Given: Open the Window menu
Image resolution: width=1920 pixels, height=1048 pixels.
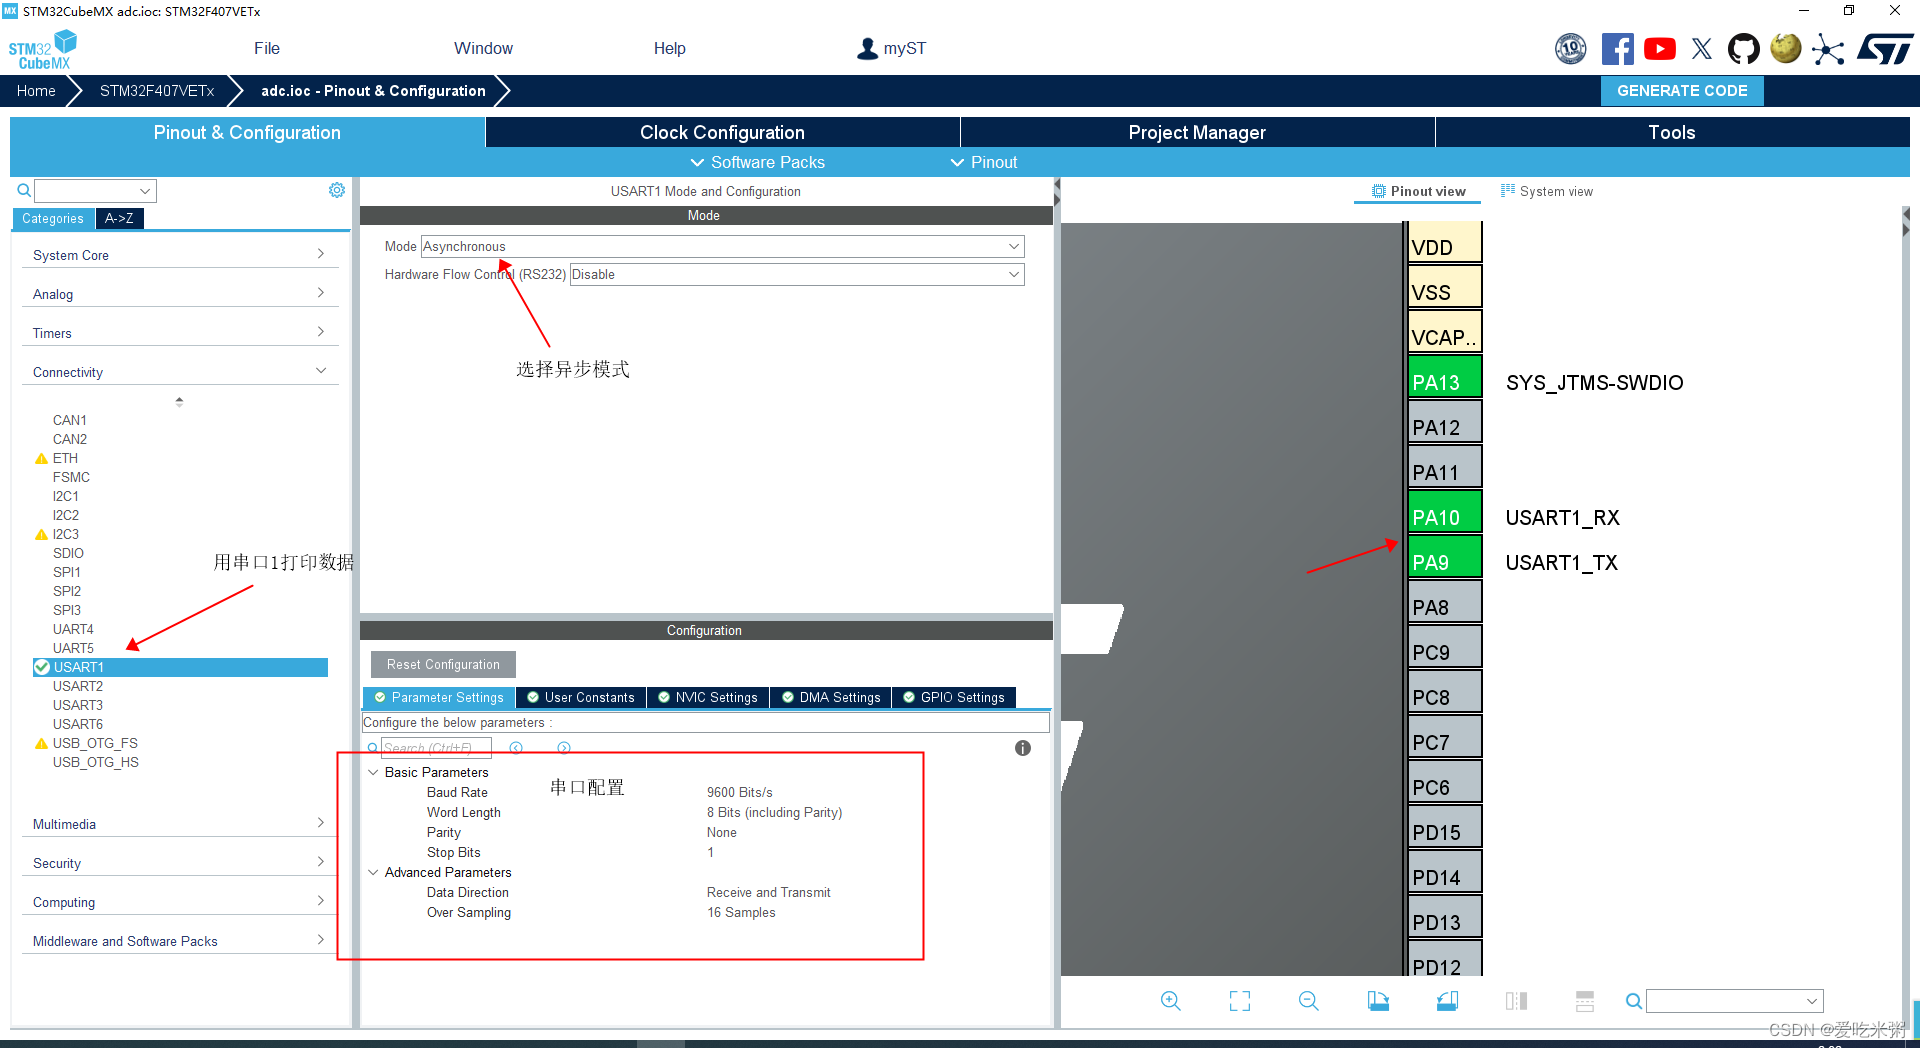Looking at the screenshot, I should 483,48.
